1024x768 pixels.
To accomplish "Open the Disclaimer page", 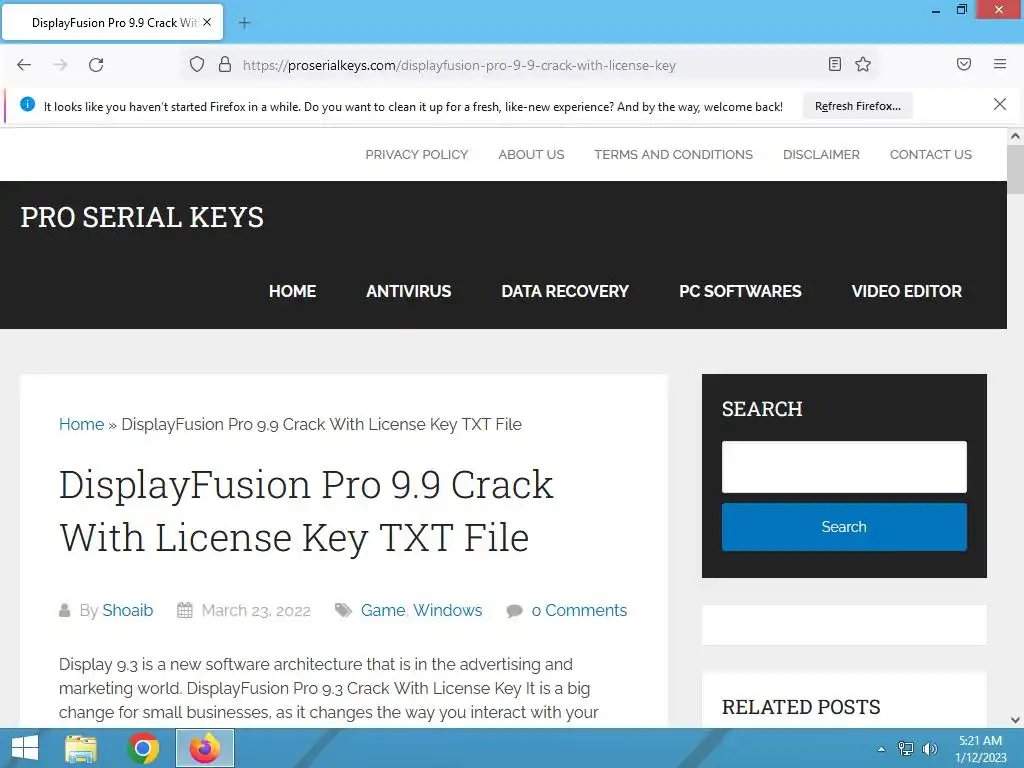I will click(821, 155).
